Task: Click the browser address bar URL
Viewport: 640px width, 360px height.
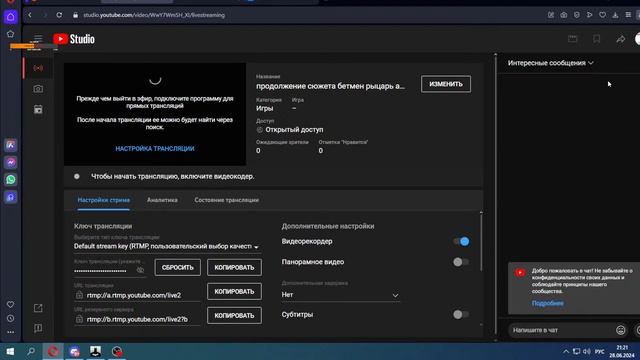Action: (x=154, y=15)
